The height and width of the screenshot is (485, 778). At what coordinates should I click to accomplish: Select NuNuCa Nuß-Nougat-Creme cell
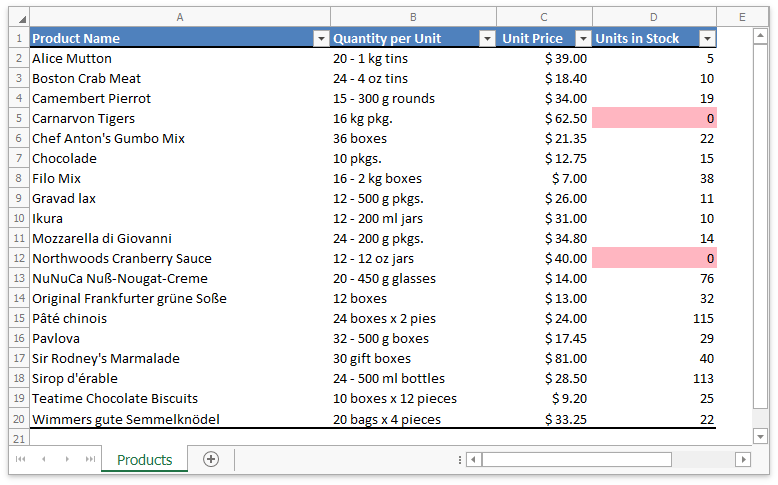click(x=180, y=278)
